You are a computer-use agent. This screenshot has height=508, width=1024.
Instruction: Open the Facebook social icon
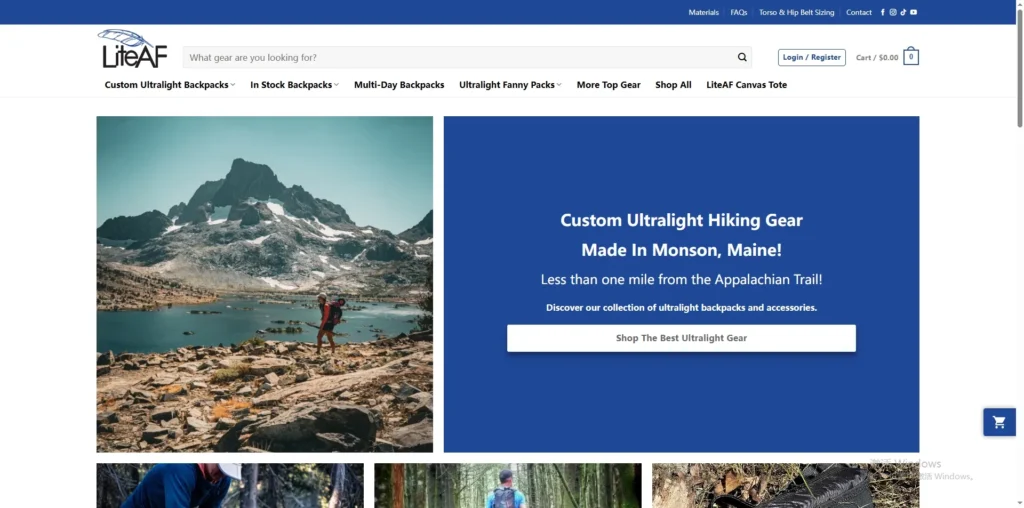coord(883,12)
